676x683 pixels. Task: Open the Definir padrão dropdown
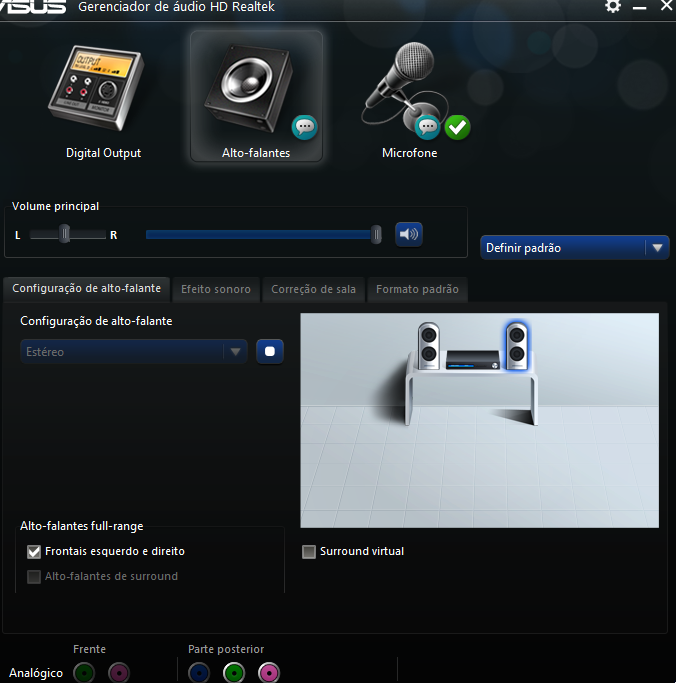pyautogui.click(x=575, y=248)
